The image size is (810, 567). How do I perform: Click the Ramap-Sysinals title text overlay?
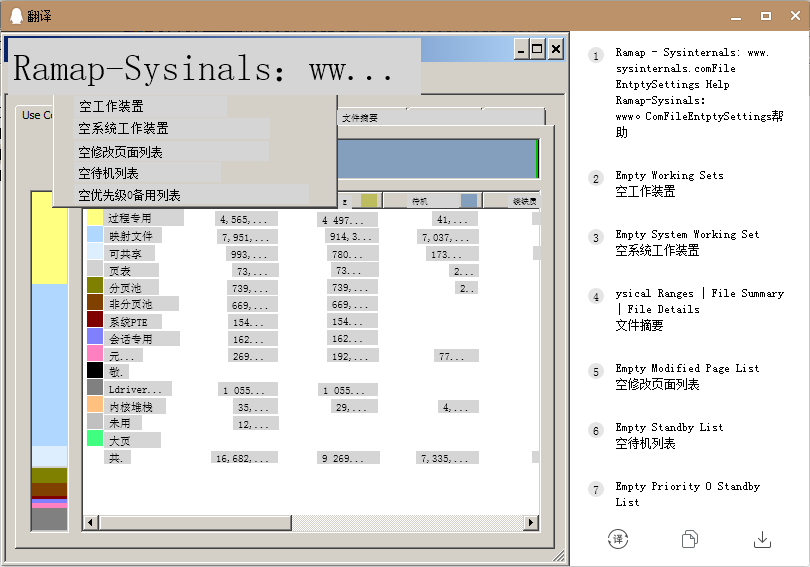coord(214,68)
